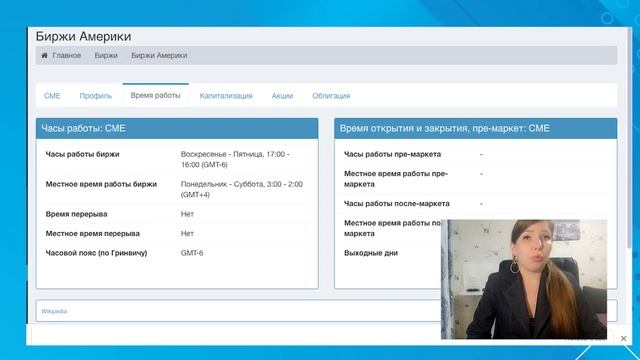Viewport: 640px width, 360px height.
Task: Click 'Местное время работы пре-маркета' label
Action: (x=396, y=179)
